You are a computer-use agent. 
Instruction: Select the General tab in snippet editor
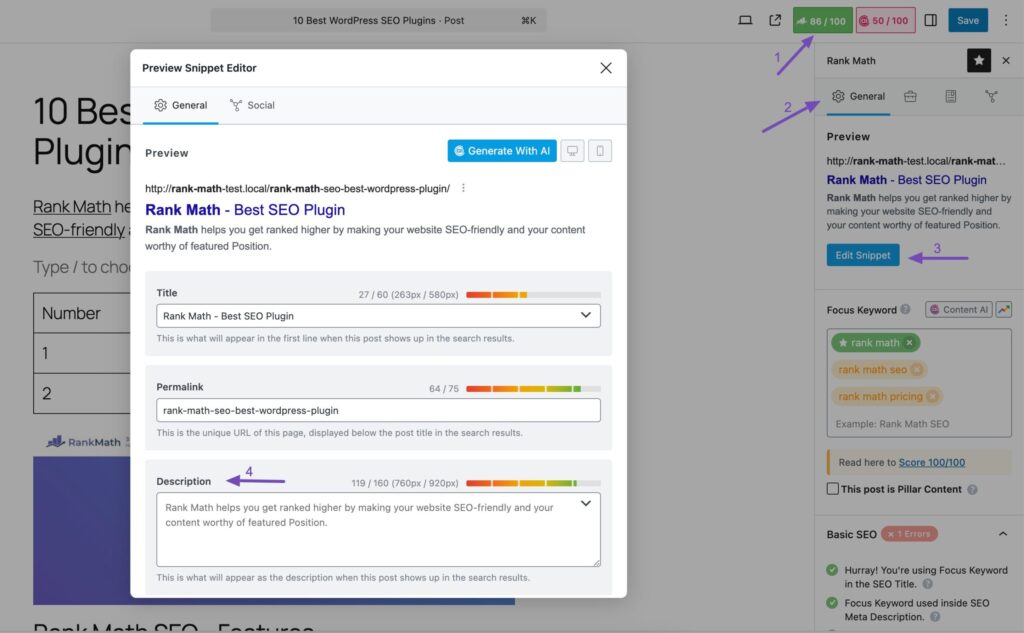[180, 105]
